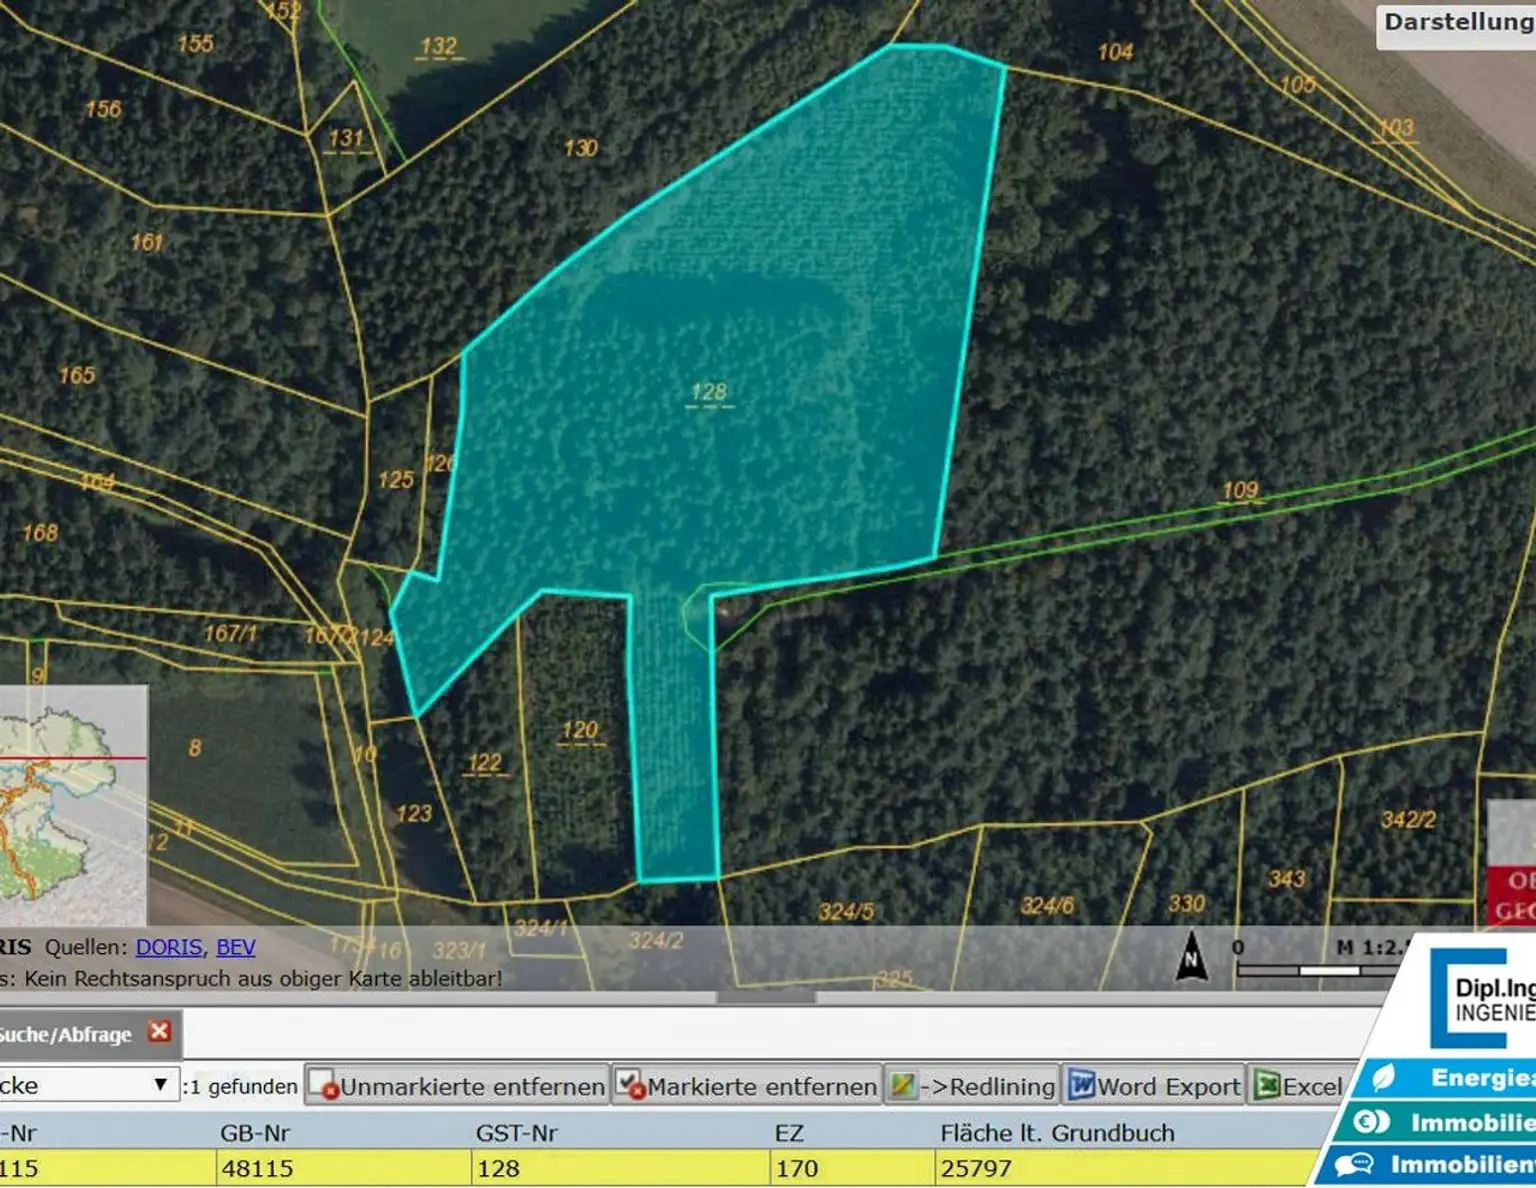Expand the map panel divider handle

coord(766,997)
